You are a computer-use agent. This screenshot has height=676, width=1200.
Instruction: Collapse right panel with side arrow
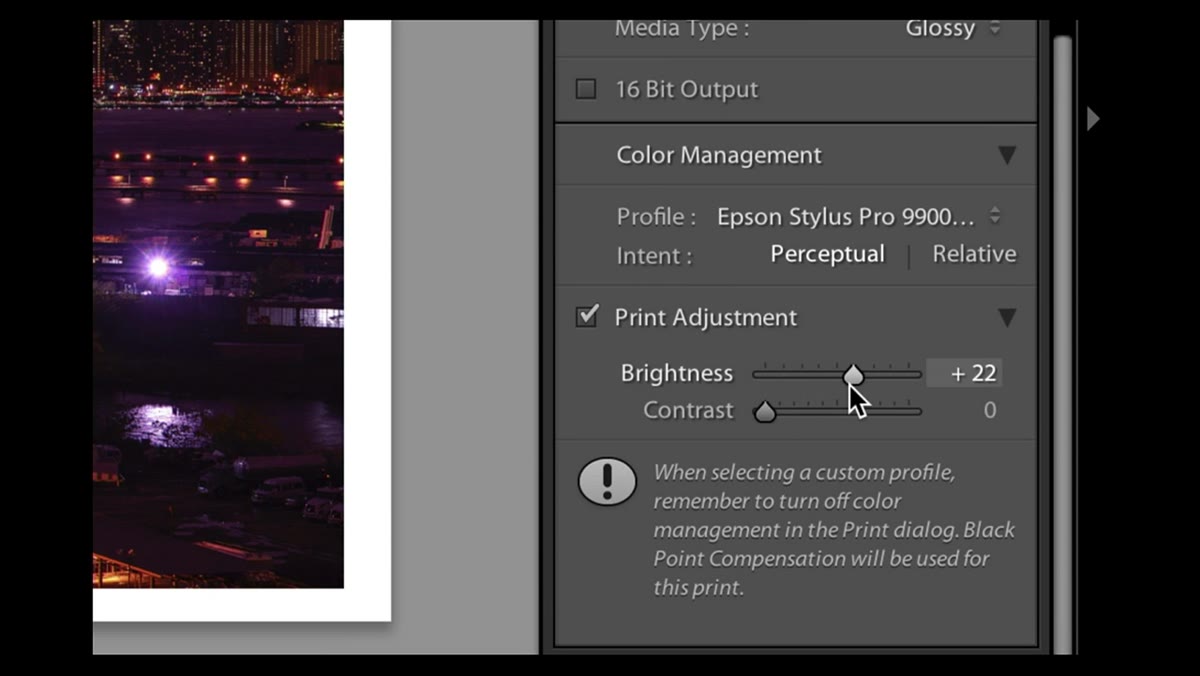(x=1093, y=119)
